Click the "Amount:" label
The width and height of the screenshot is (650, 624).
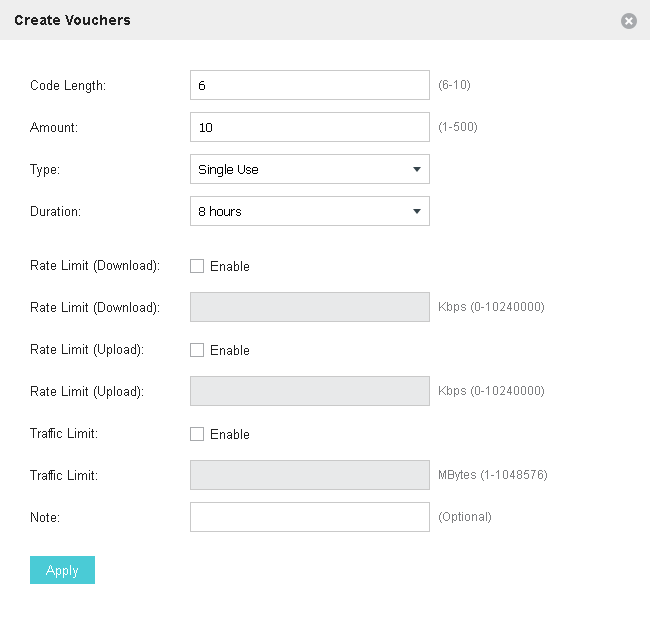coord(54,128)
